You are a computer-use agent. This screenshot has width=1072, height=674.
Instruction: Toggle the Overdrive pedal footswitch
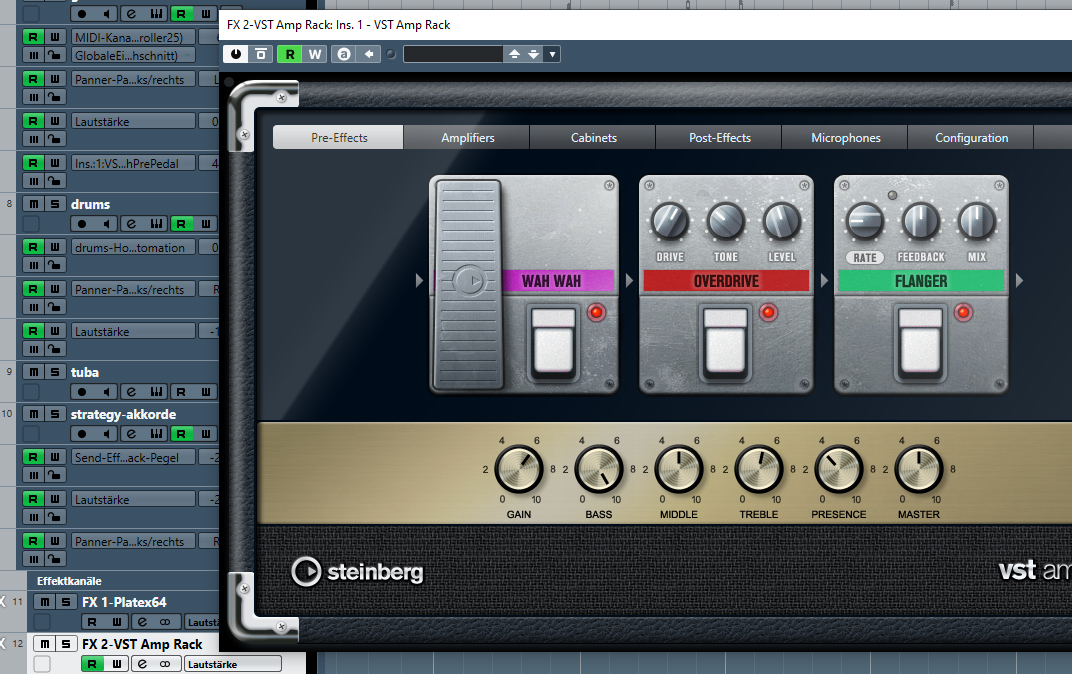click(x=725, y=342)
